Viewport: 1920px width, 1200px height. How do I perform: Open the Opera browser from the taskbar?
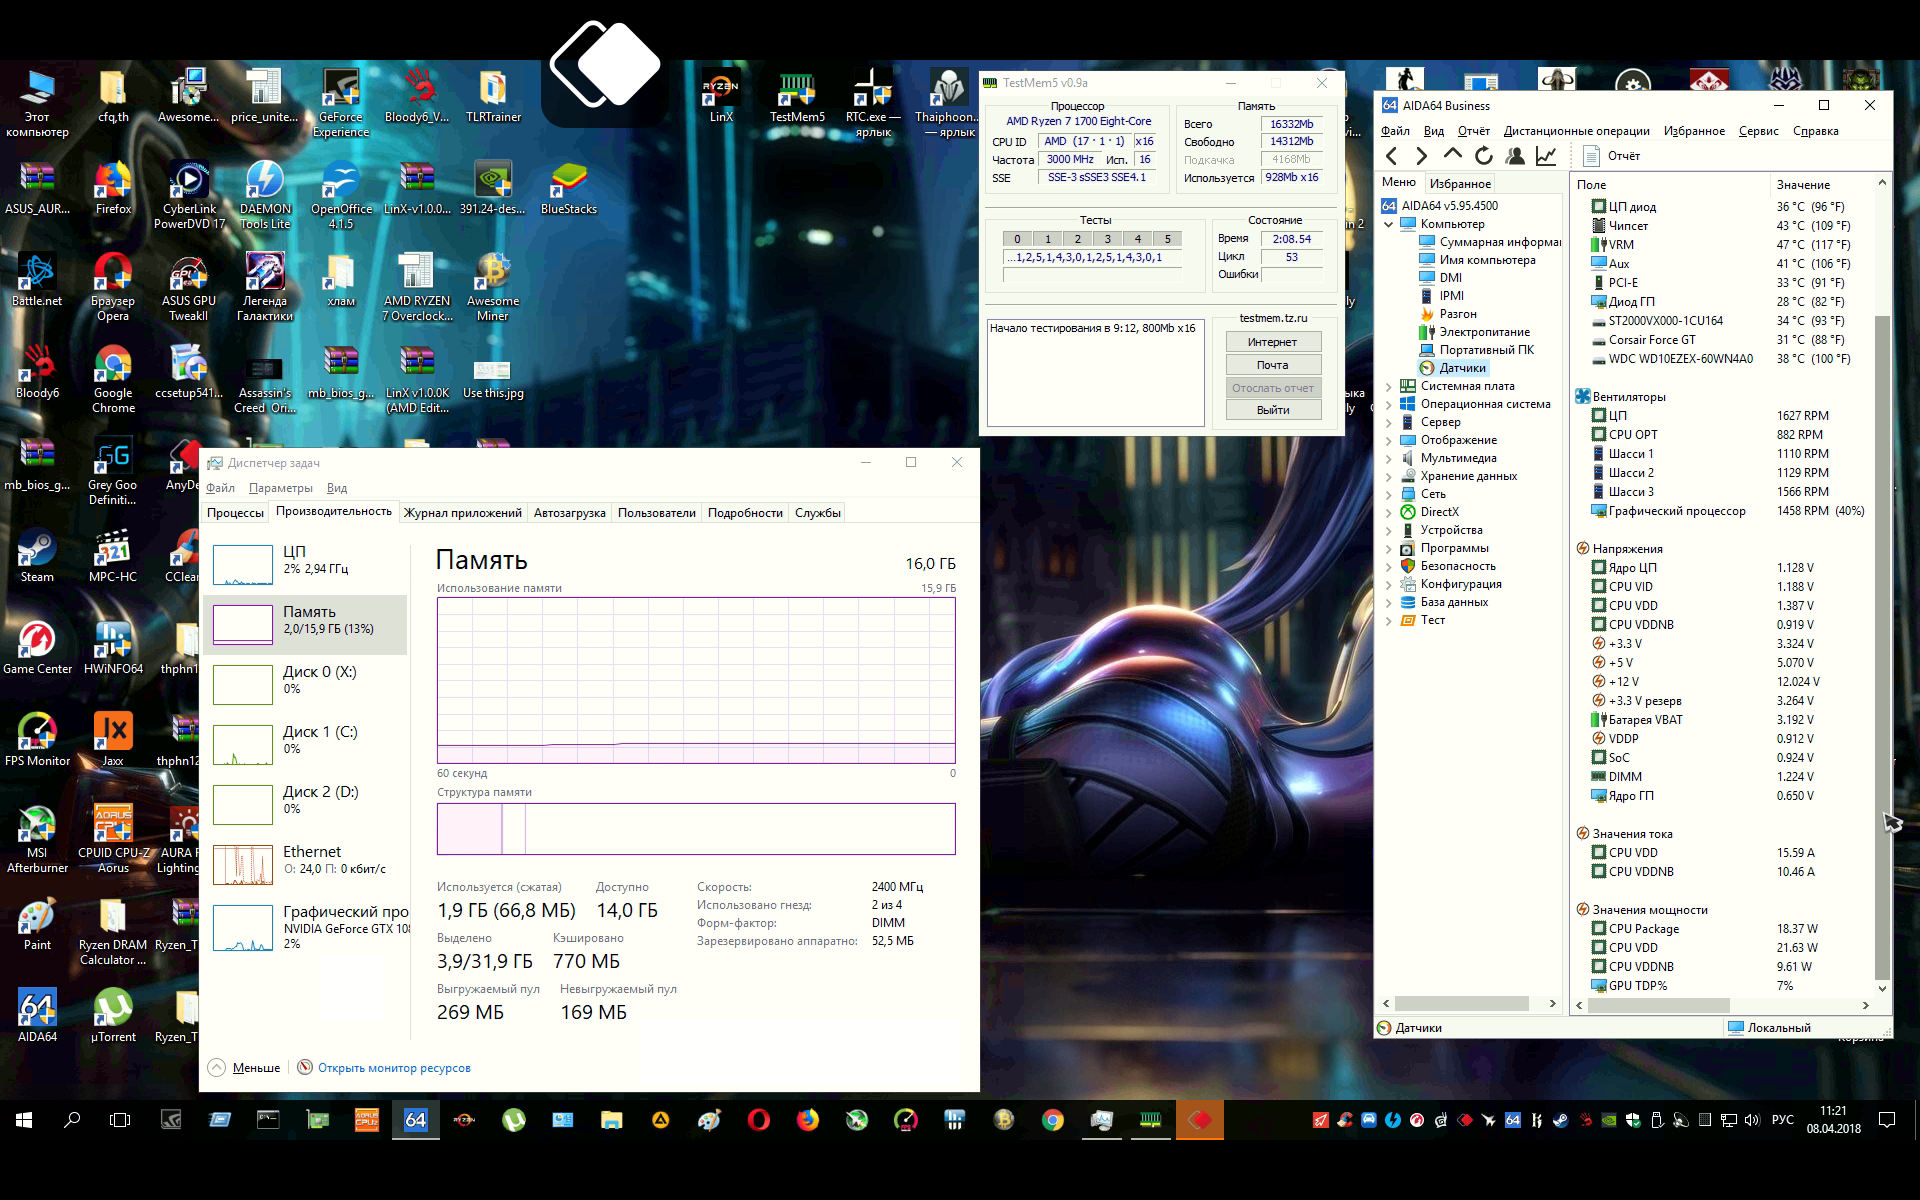coord(758,1120)
